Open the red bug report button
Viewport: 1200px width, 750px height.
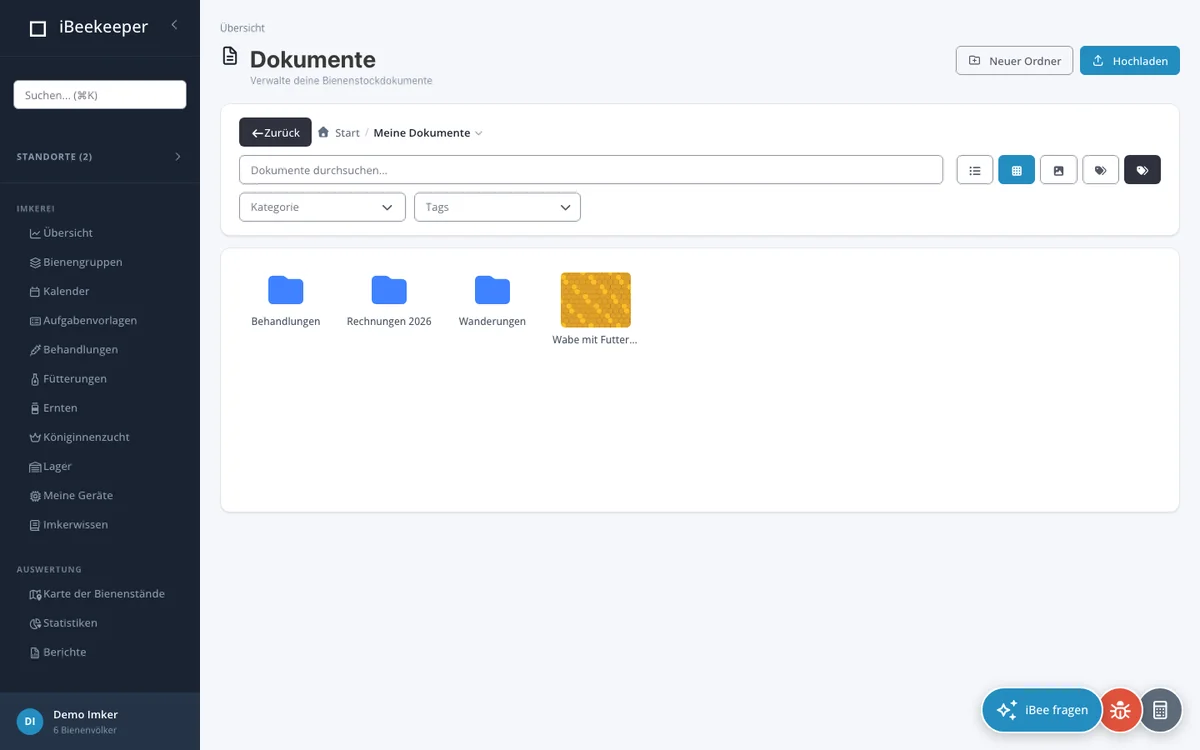click(1120, 710)
